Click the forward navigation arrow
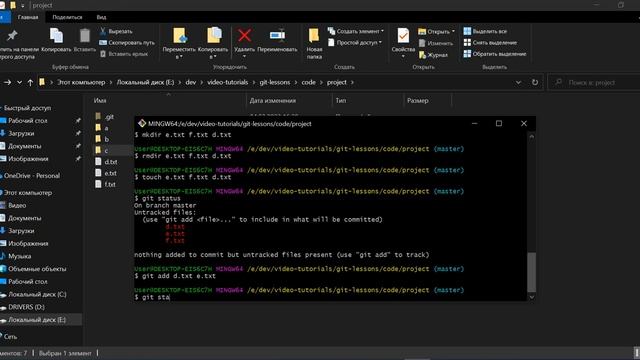The image size is (640, 360). [x=7, y=82]
